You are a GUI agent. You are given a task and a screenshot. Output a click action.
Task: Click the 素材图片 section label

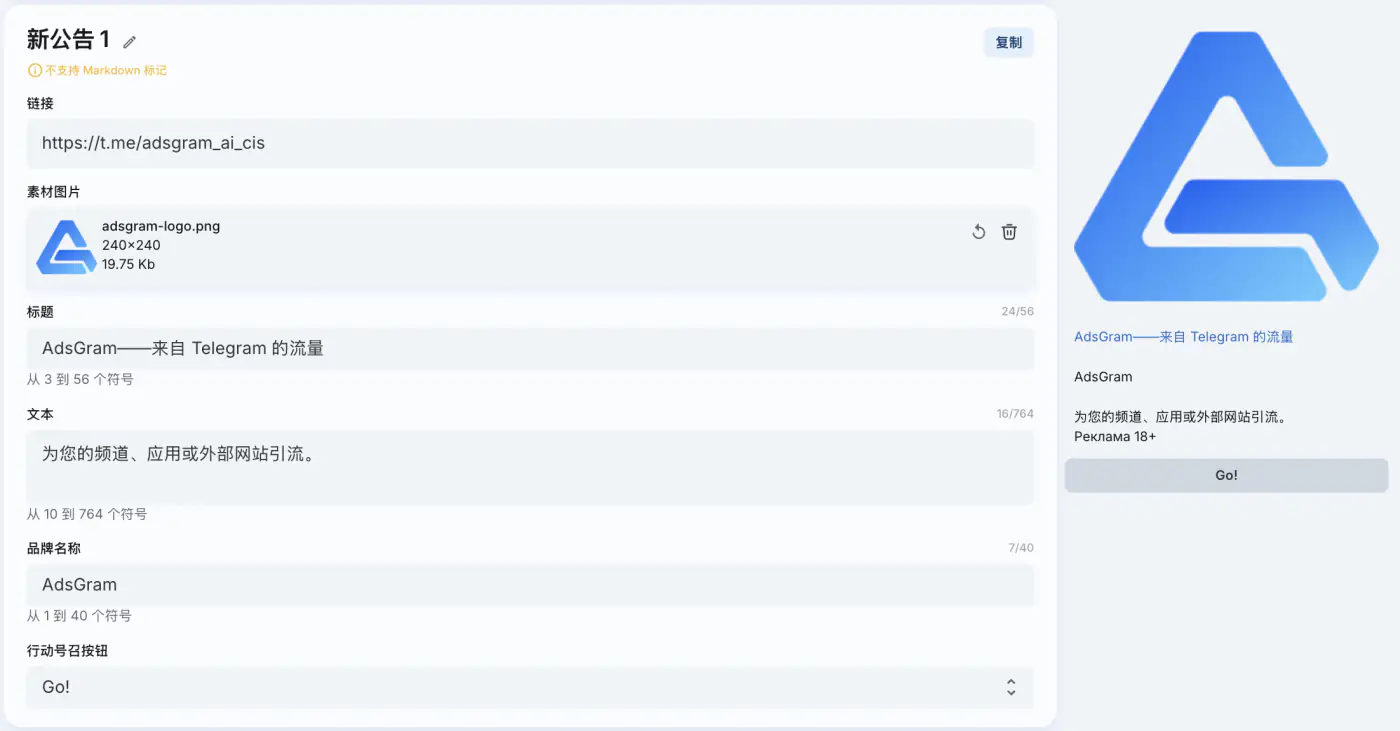(x=54, y=192)
